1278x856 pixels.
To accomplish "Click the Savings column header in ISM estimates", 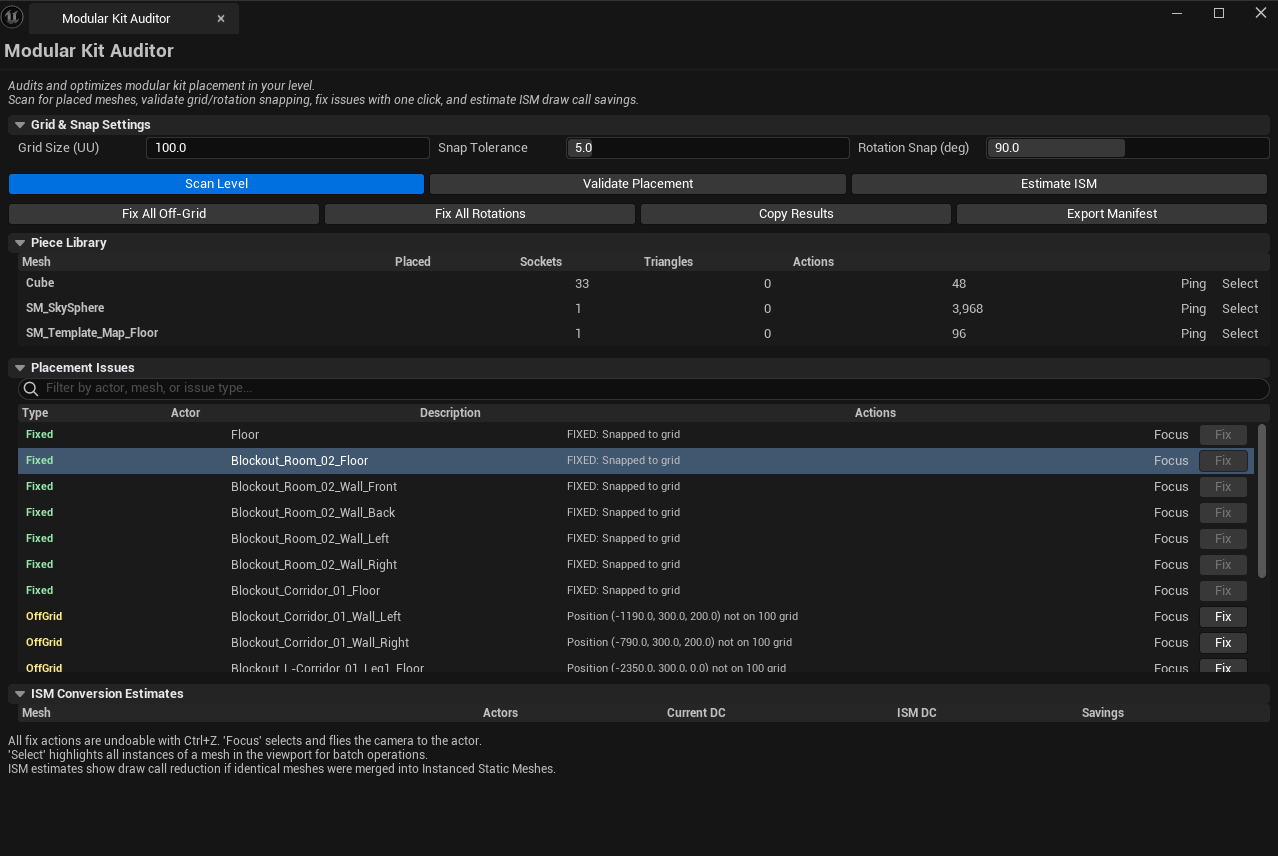I will (1103, 713).
